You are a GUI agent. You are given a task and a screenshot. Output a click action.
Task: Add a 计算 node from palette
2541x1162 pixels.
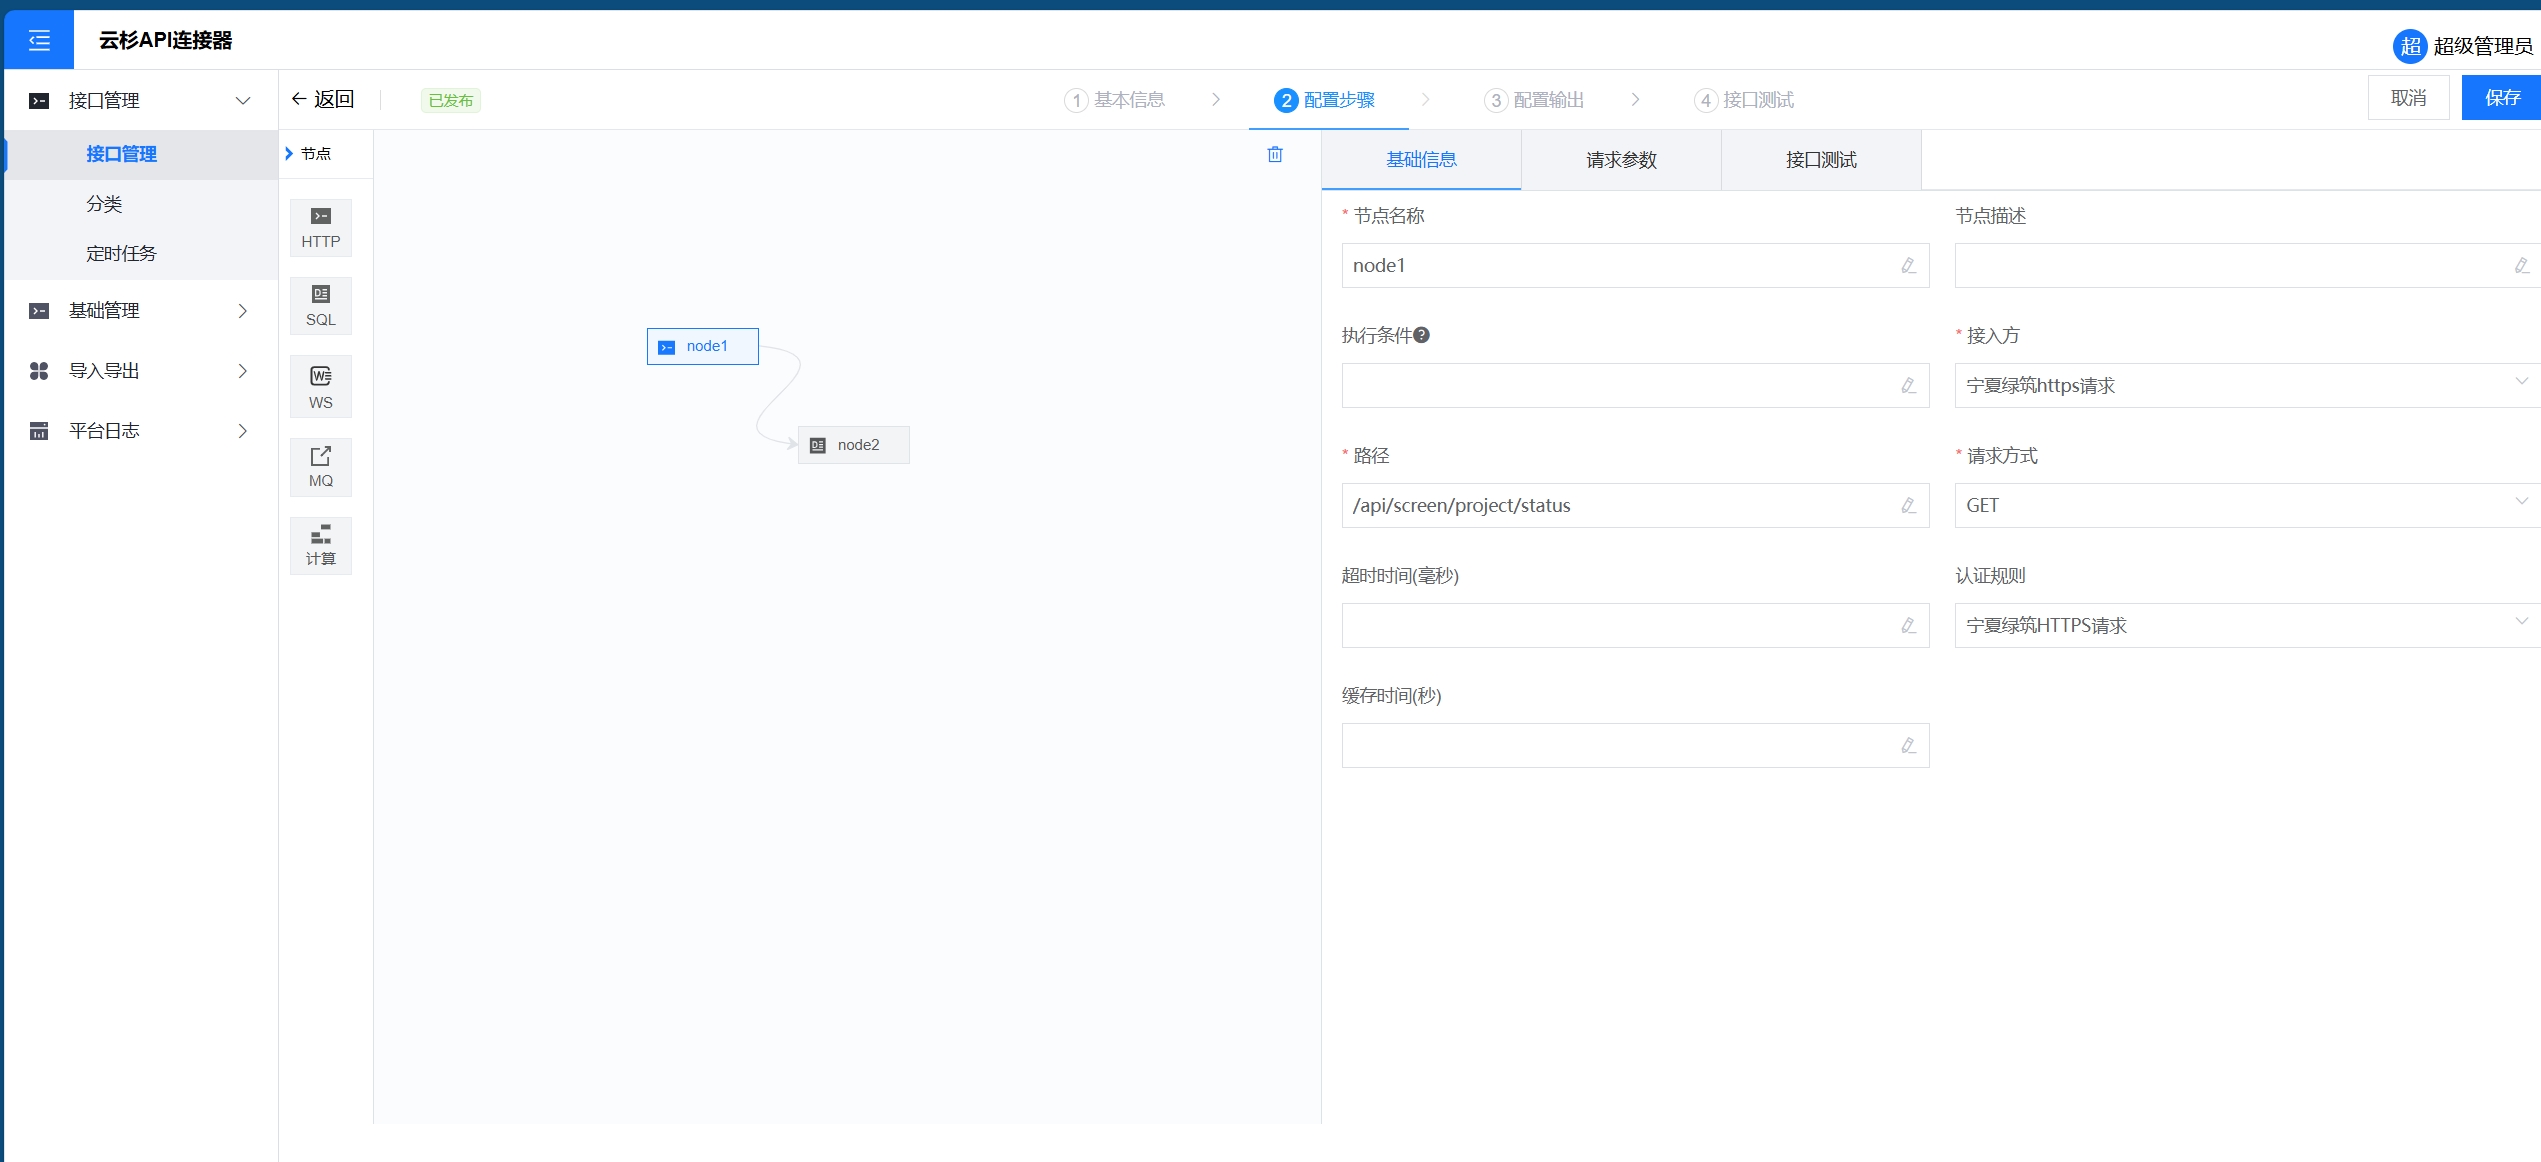point(321,546)
